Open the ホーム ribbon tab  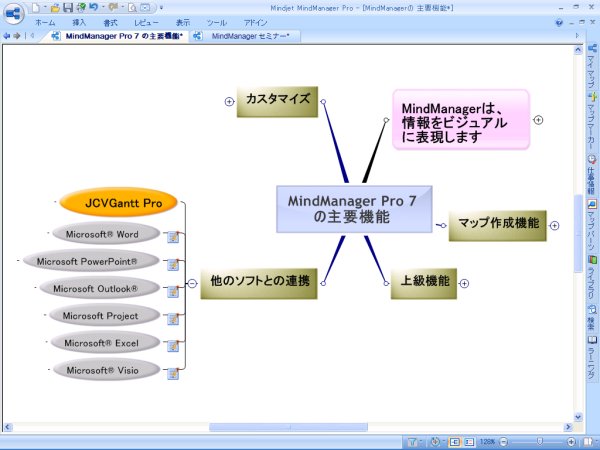45,23
